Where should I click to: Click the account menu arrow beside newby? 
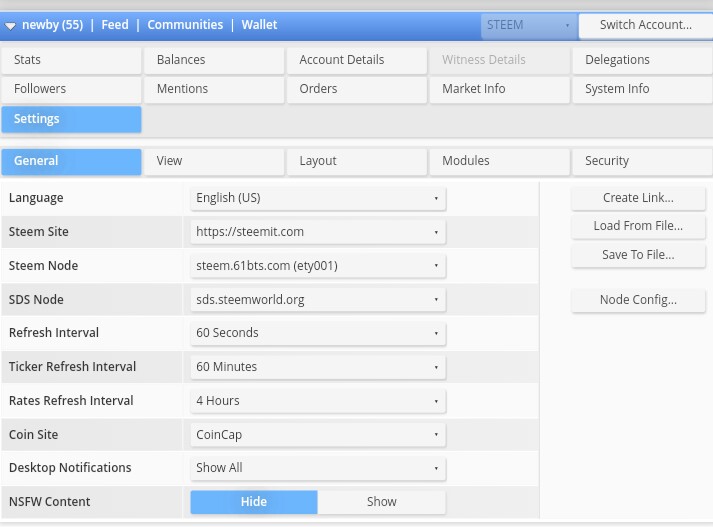11,25
